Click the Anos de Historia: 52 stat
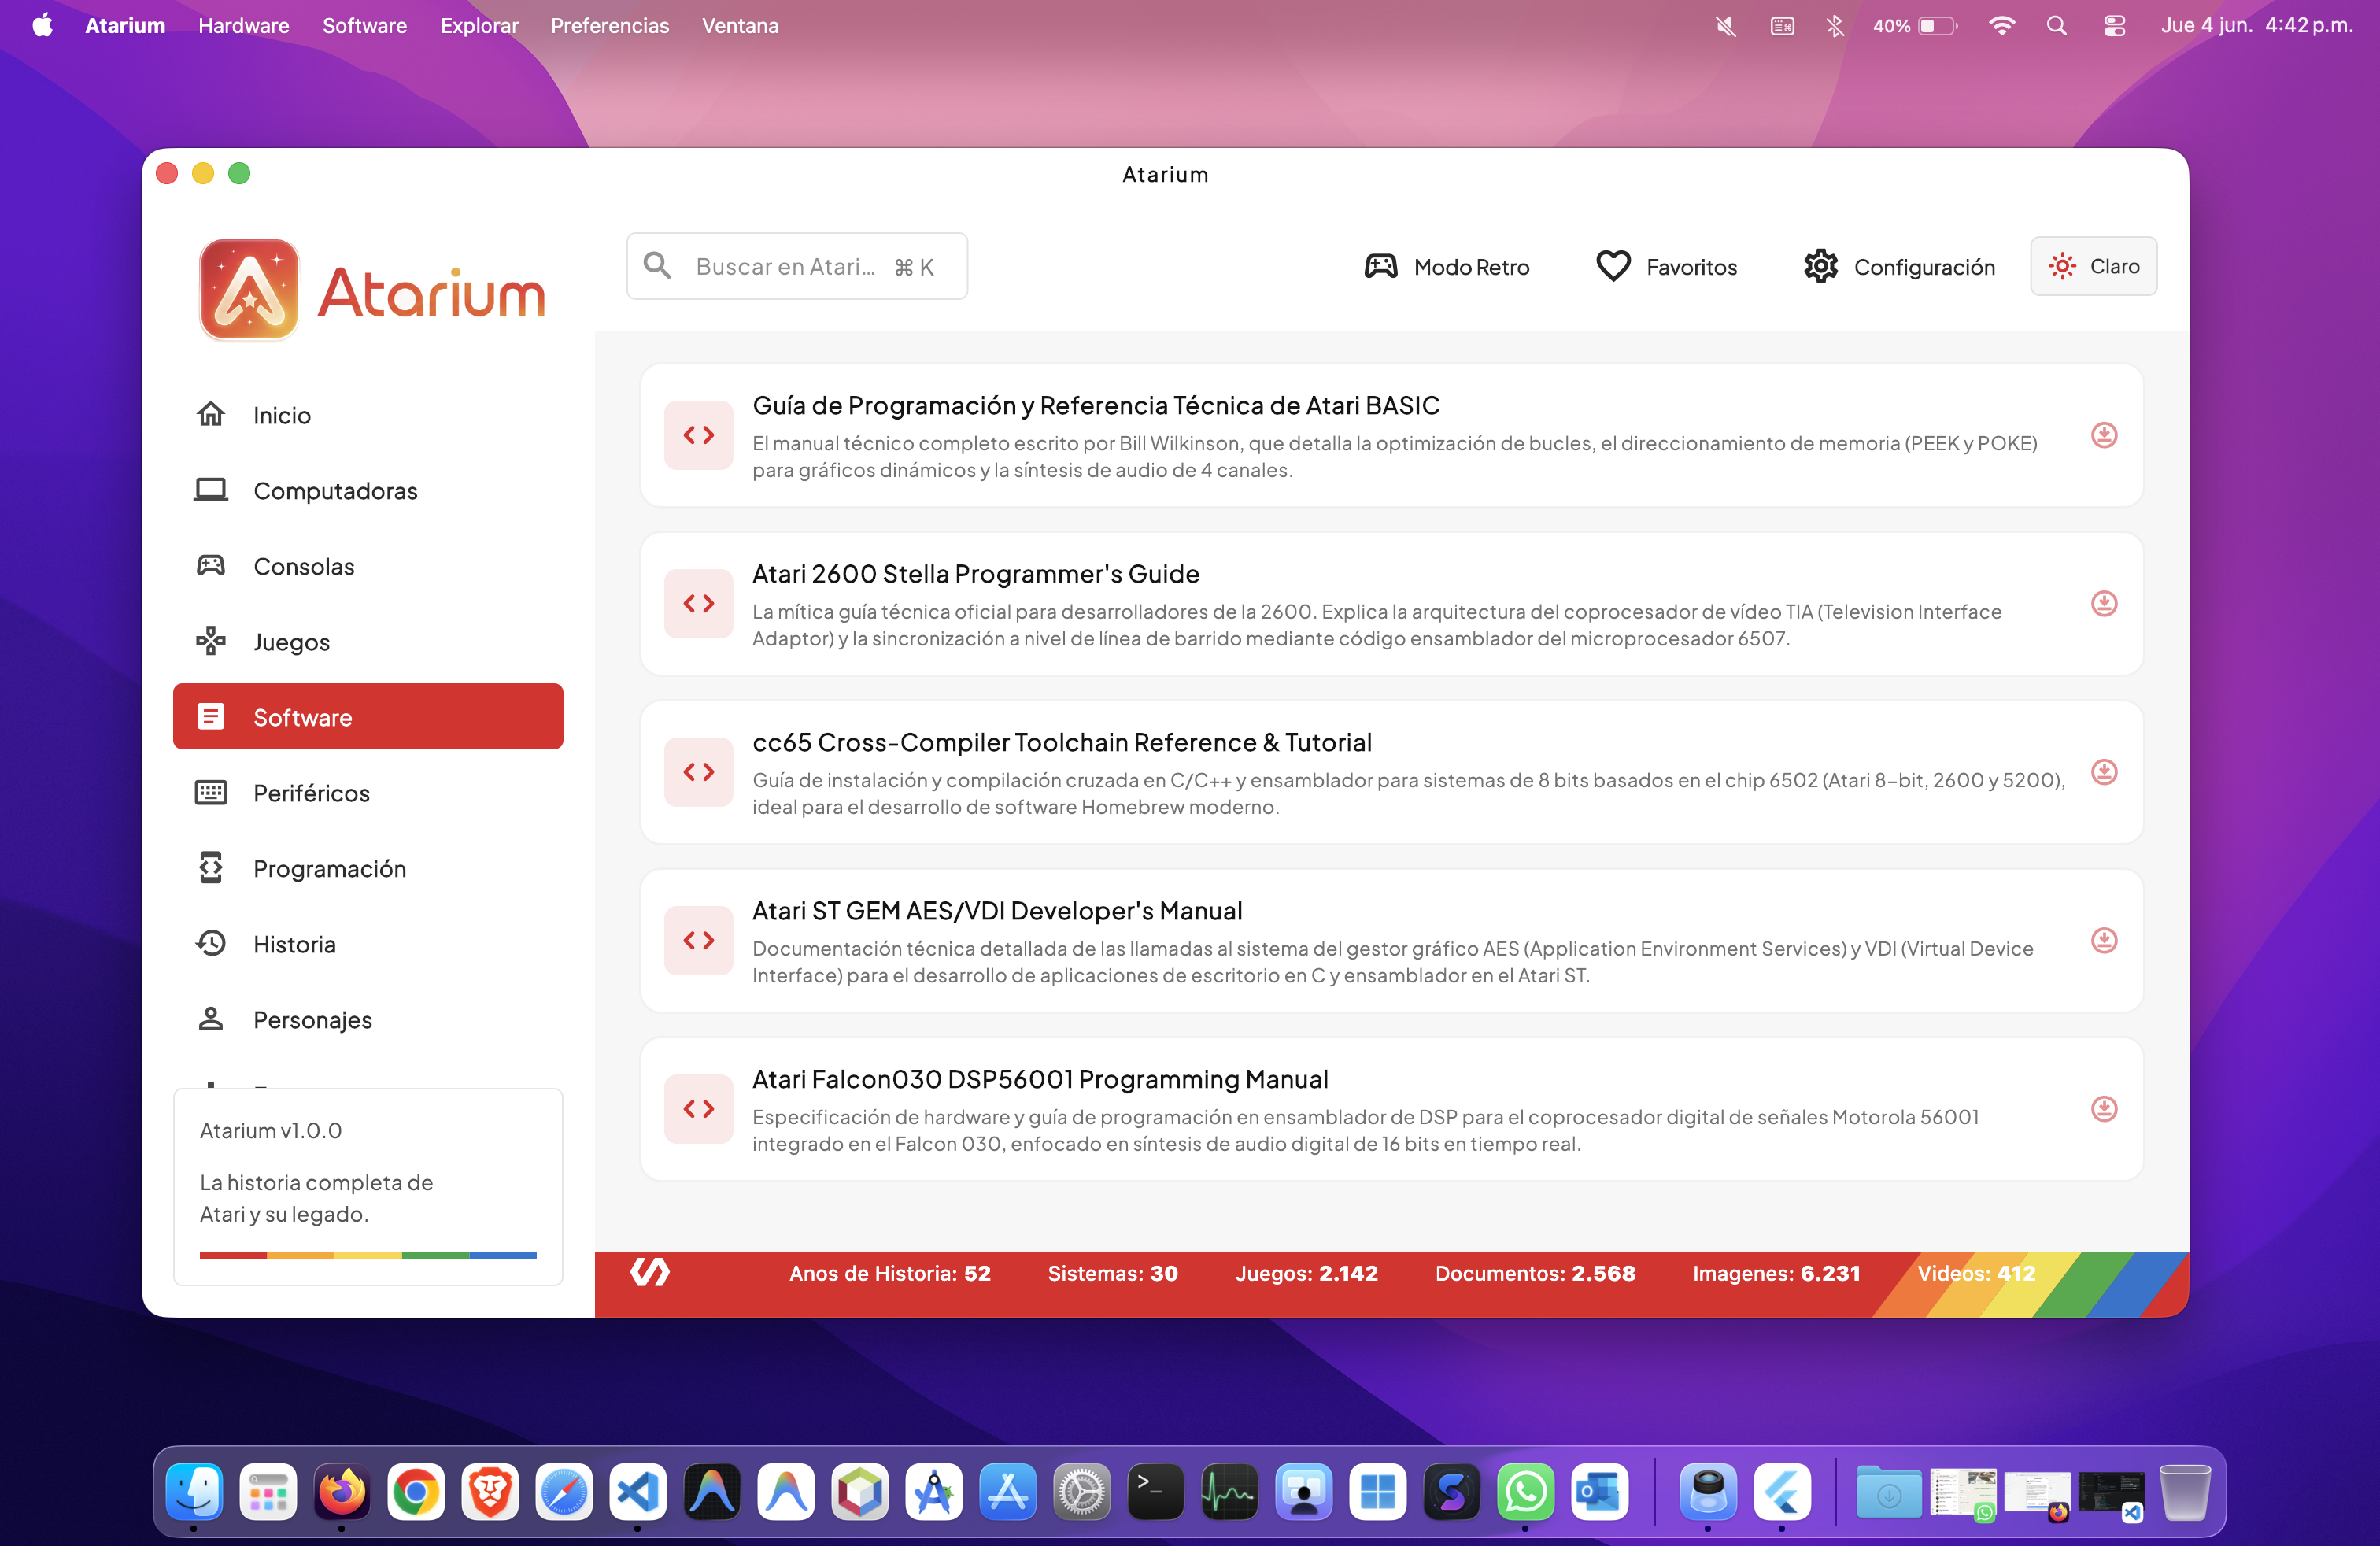This screenshot has height=1546, width=2380. point(890,1273)
